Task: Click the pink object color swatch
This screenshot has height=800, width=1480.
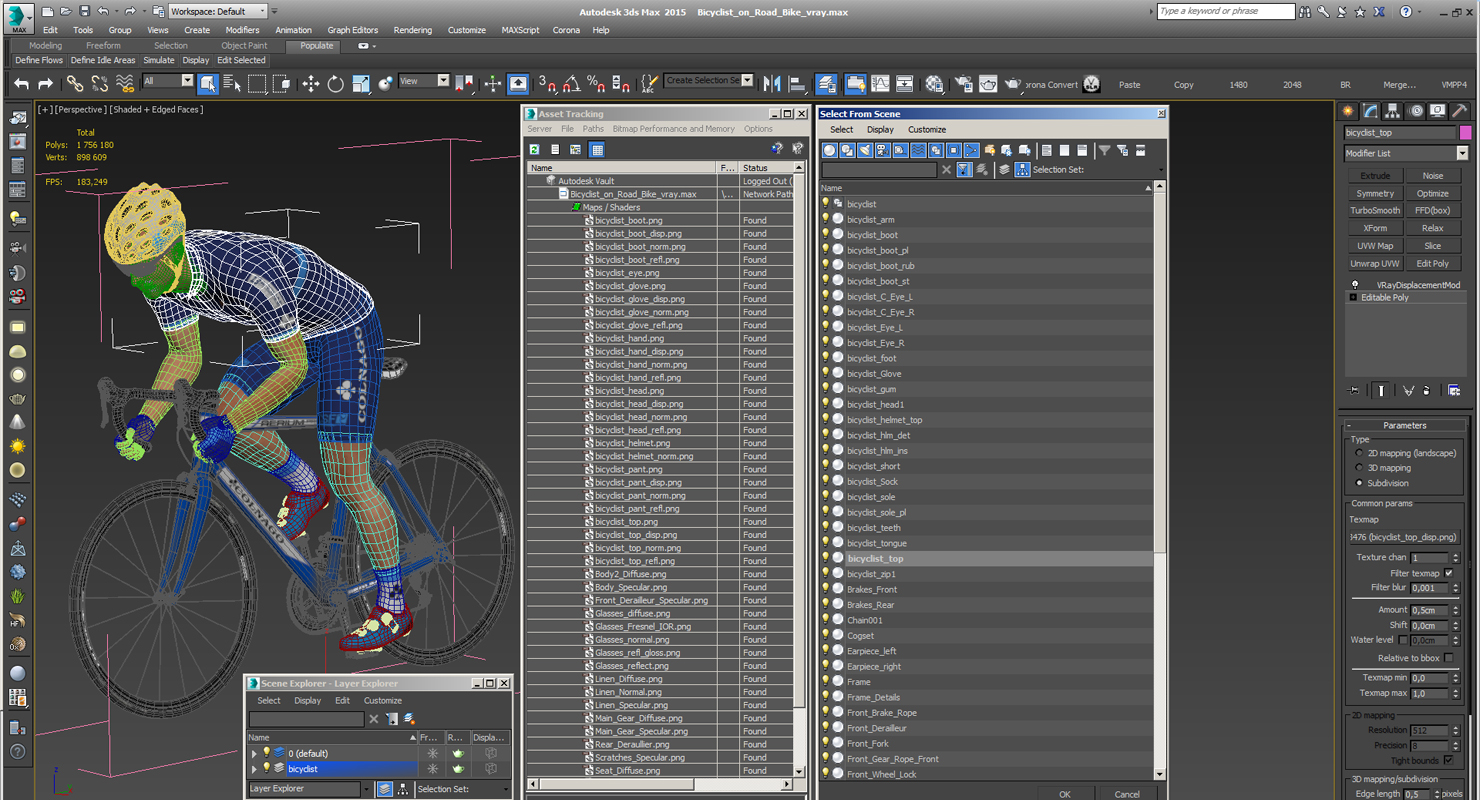Action: (1465, 132)
